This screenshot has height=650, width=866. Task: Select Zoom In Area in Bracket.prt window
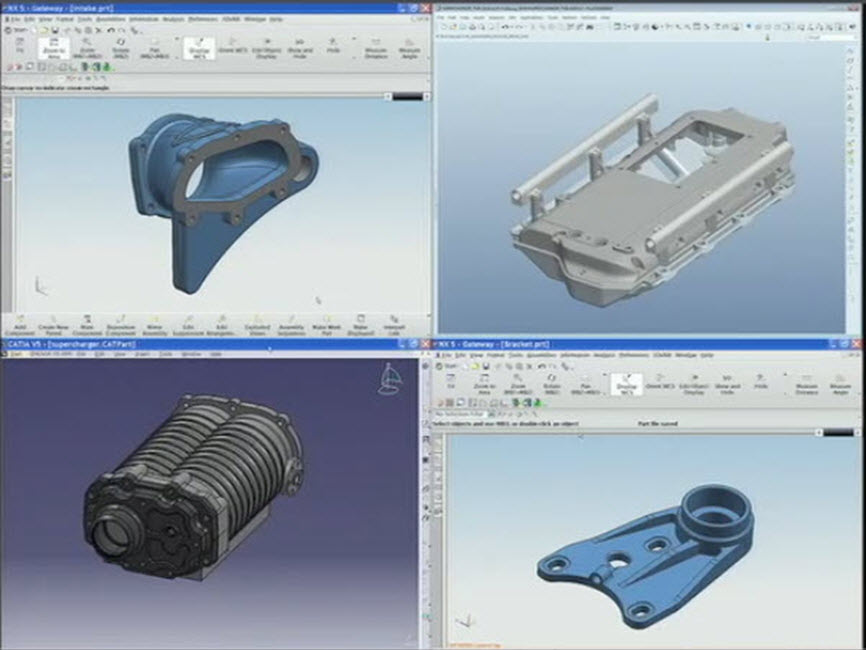tap(484, 384)
